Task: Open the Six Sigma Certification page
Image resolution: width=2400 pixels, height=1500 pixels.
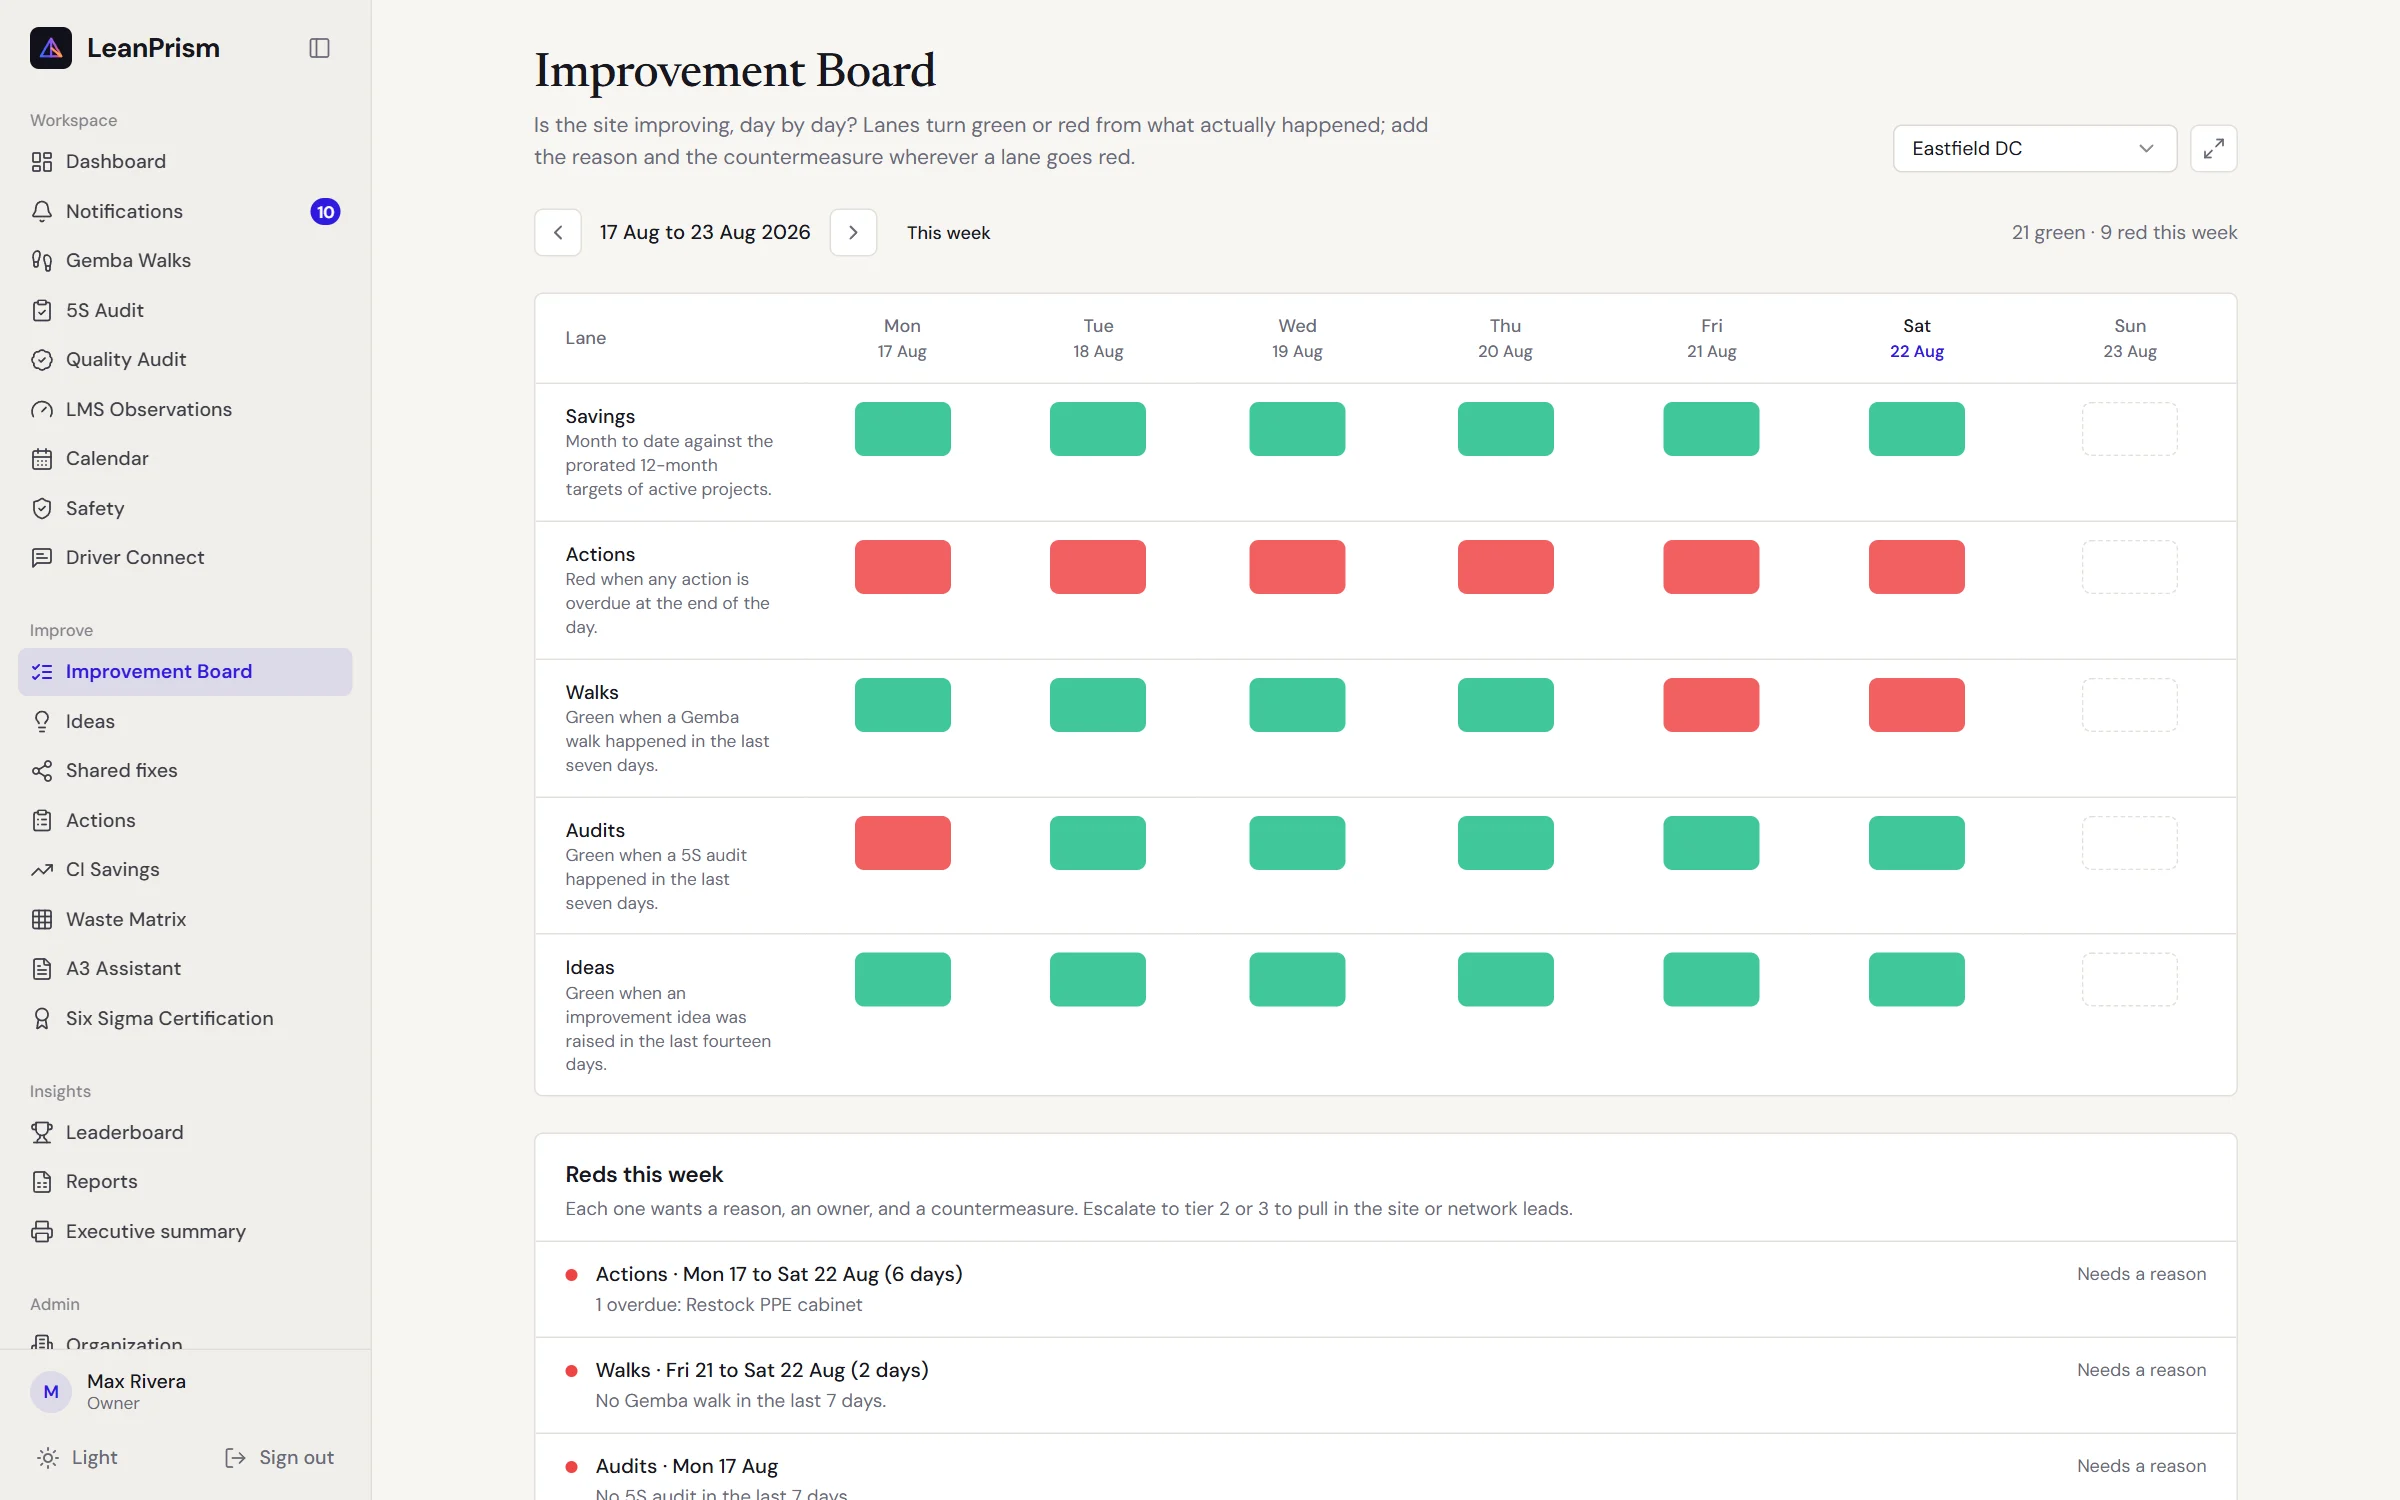Action: coord(185,1018)
